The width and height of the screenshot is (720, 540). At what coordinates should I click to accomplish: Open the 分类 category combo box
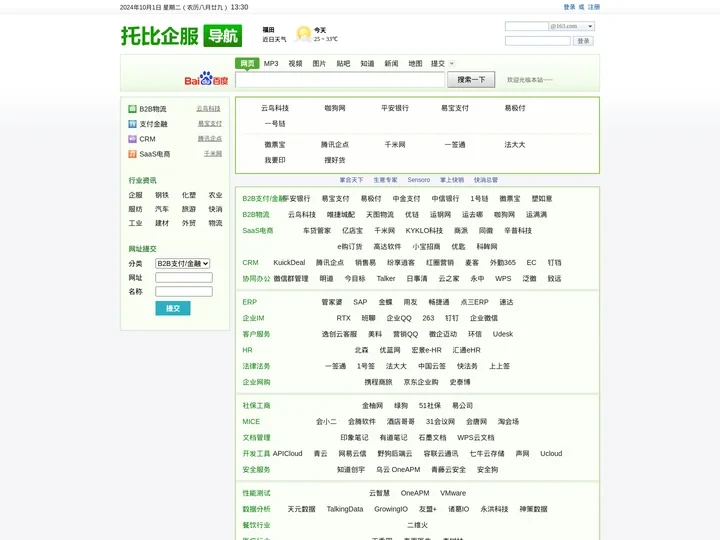(182, 264)
